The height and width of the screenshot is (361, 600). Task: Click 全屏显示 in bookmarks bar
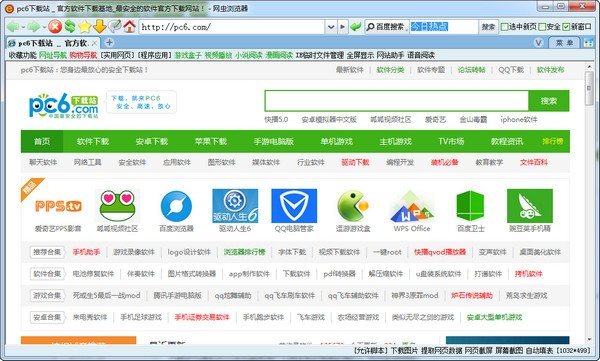click(360, 56)
